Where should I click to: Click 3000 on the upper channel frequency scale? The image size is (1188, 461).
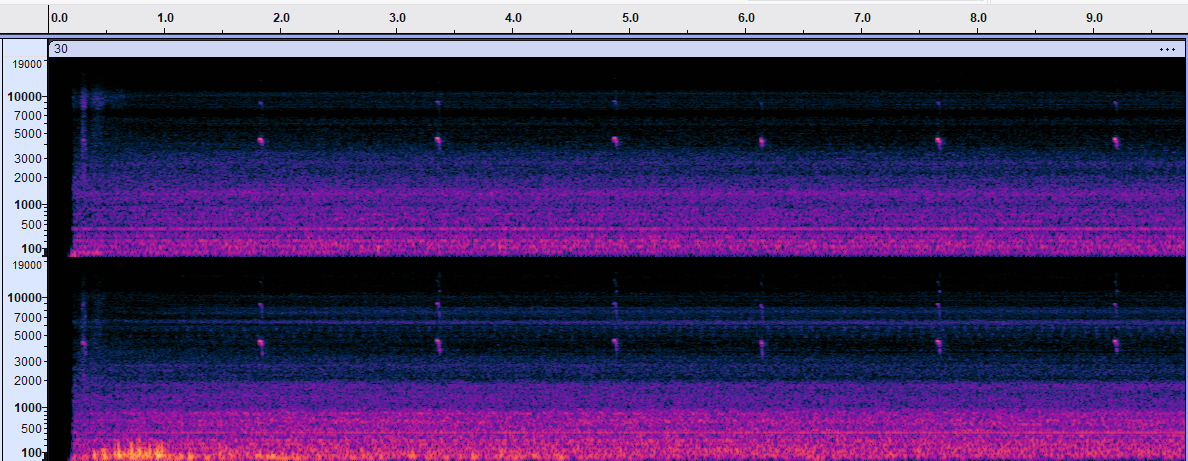coord(30,158)
